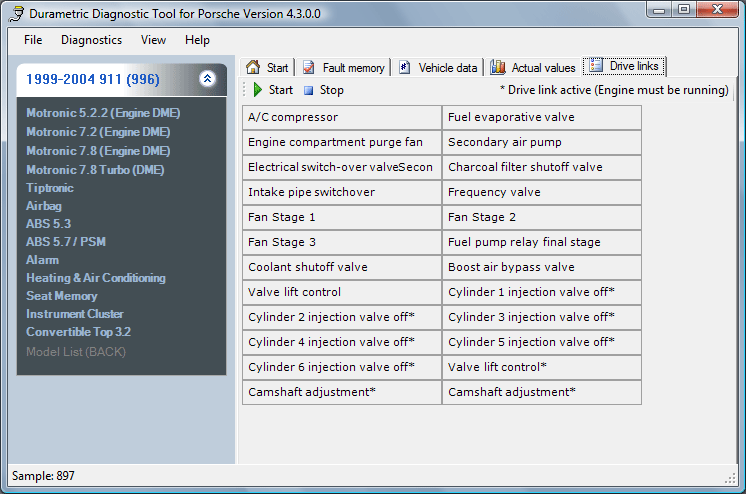The height and width of the screenshot is (494, 746).
Task: Select Cylinder 3 injection valve off*
Action: (541, 317)
